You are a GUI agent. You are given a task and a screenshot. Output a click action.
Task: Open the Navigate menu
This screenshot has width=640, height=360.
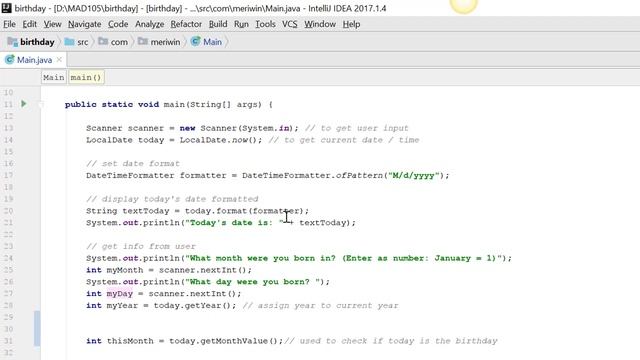pos(84,24)
